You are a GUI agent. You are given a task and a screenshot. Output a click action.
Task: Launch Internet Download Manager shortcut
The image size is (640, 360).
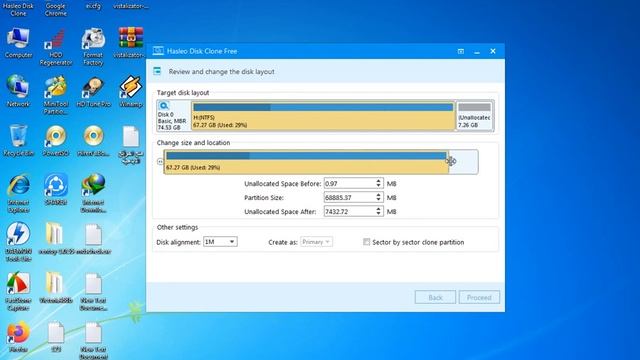click(x=94, y=193)
